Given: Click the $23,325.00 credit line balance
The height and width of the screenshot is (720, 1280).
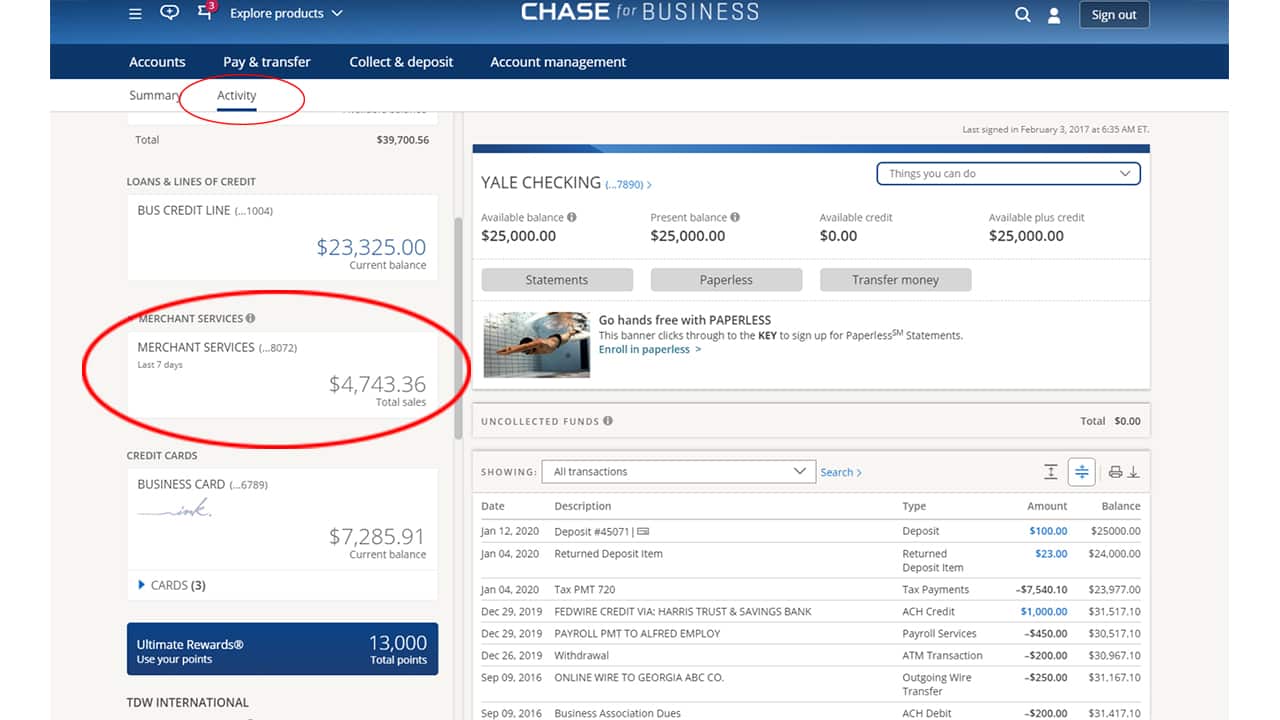Looking at the screenshot, I should pyautogui.click(x=371, y=247).
